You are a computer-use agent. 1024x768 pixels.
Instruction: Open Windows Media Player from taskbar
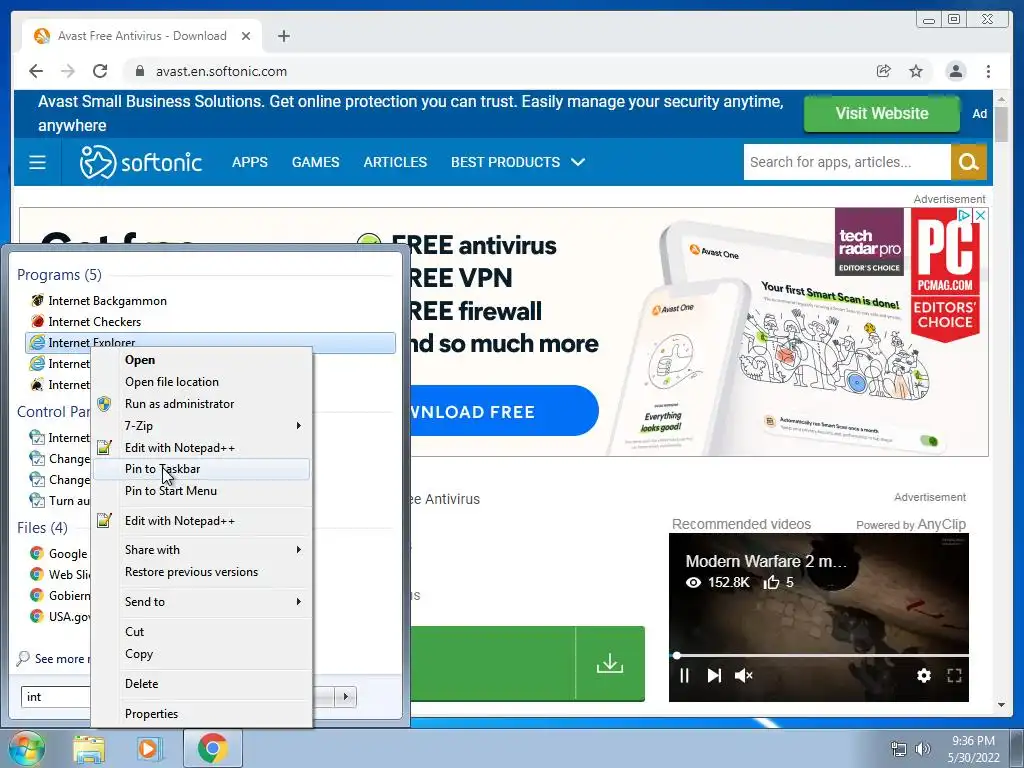tap(149, 749)
